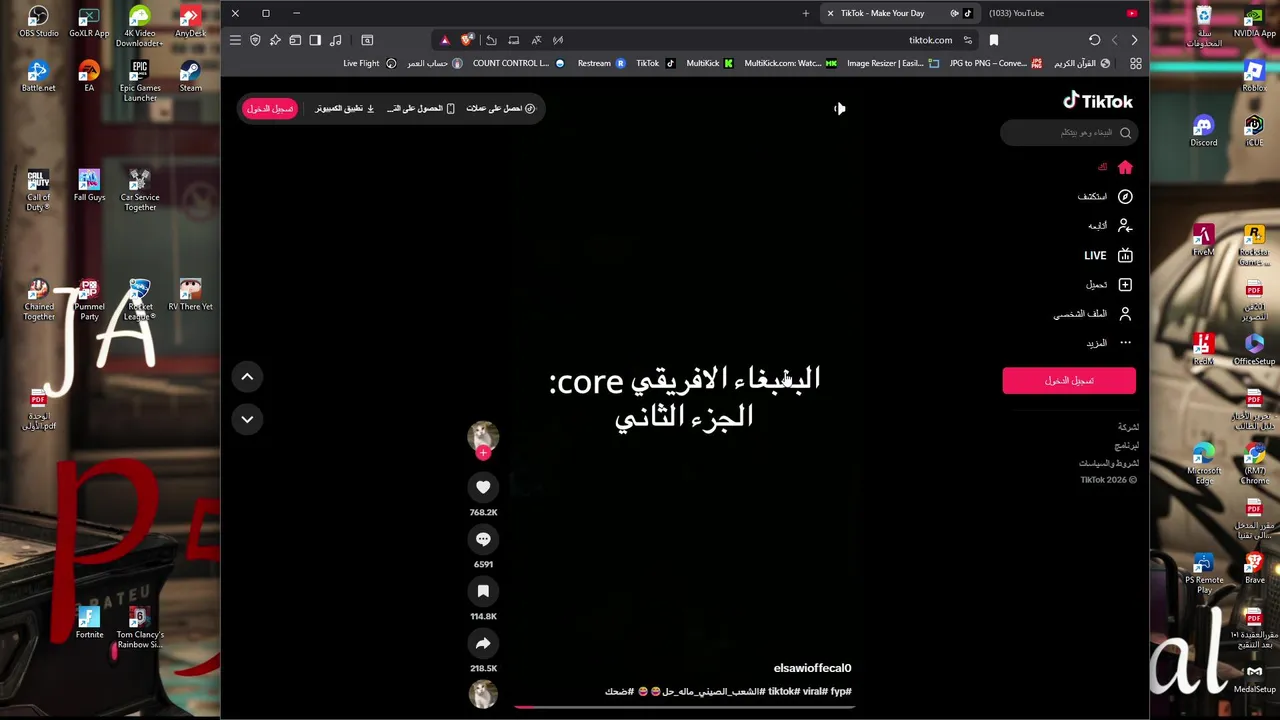Open Steam desktop icon
Screen dimensions: 1280x720
pyautogui.click(x=190, y=76)
